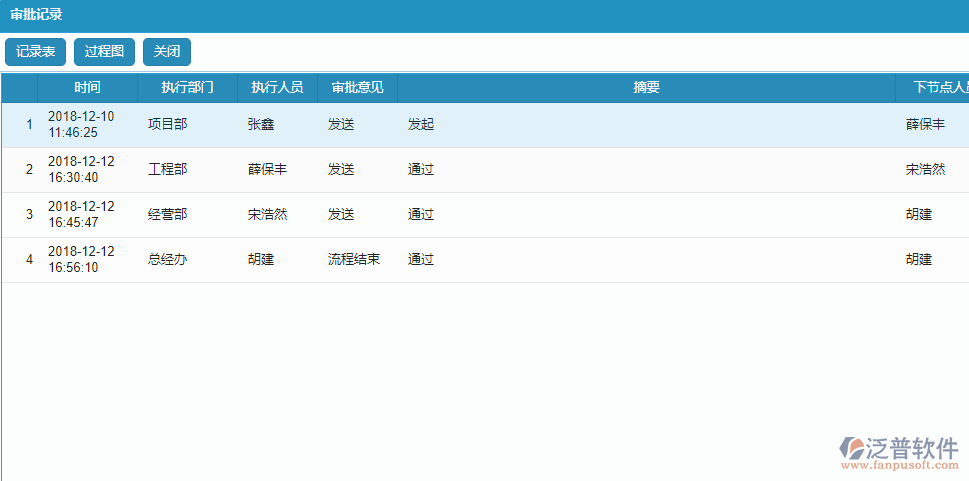Open the 记录表 view

(35, 52)
